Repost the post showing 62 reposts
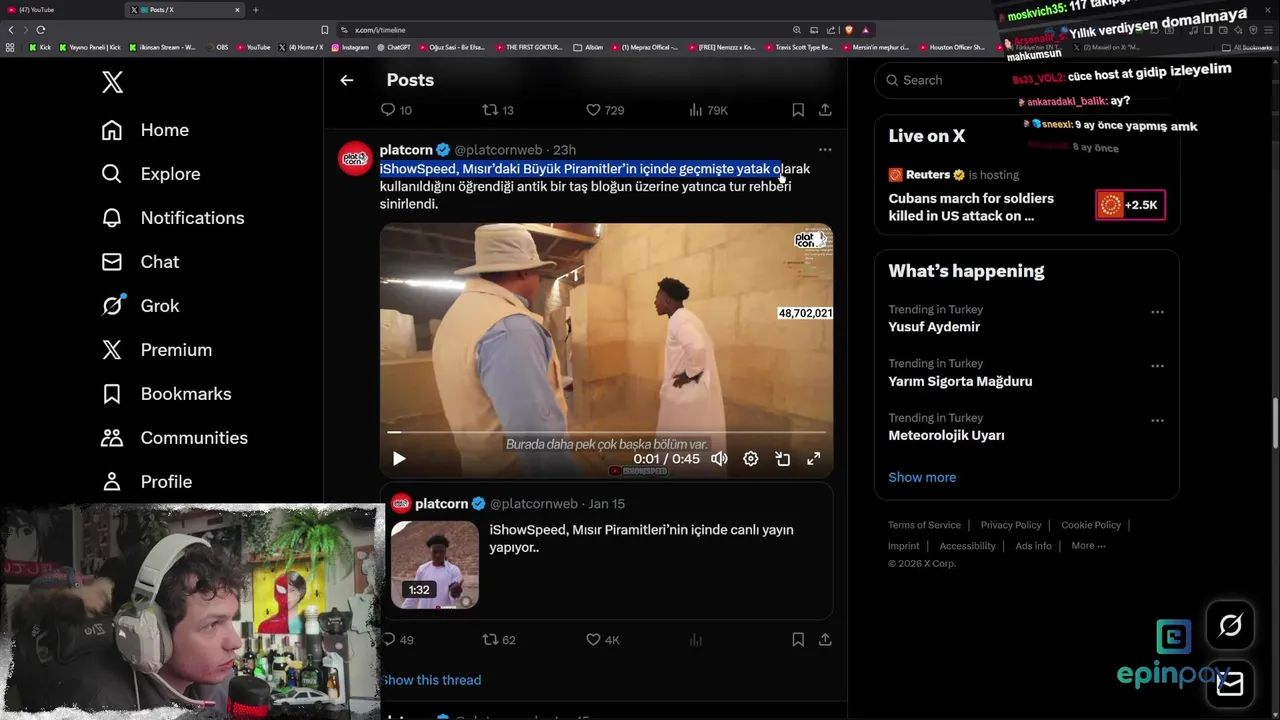This screenshot has width=1280, height=720. point(499,640)
